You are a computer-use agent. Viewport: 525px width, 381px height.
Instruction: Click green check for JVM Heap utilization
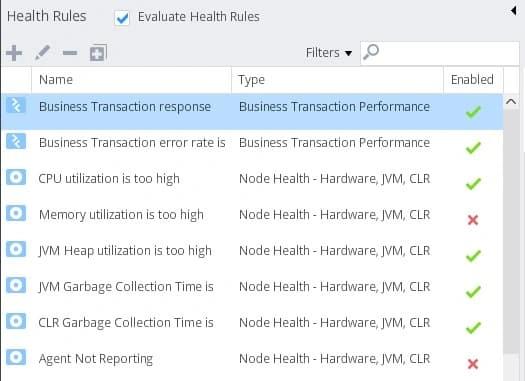[x=473, y=256]
